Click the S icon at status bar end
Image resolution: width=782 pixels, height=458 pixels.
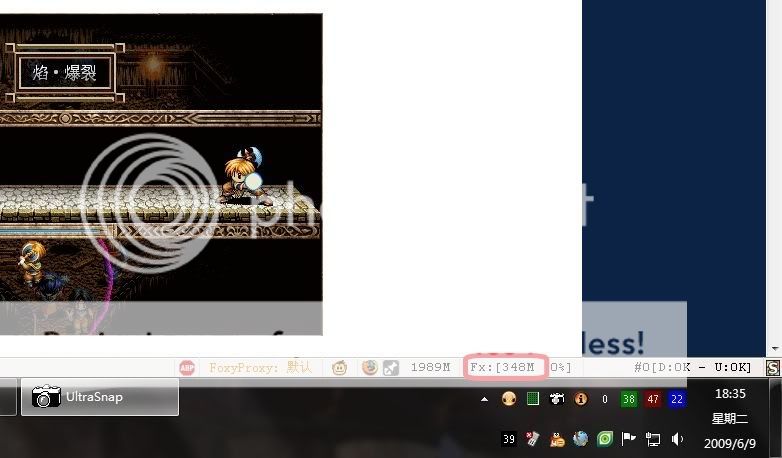click(x=773, y=368)
